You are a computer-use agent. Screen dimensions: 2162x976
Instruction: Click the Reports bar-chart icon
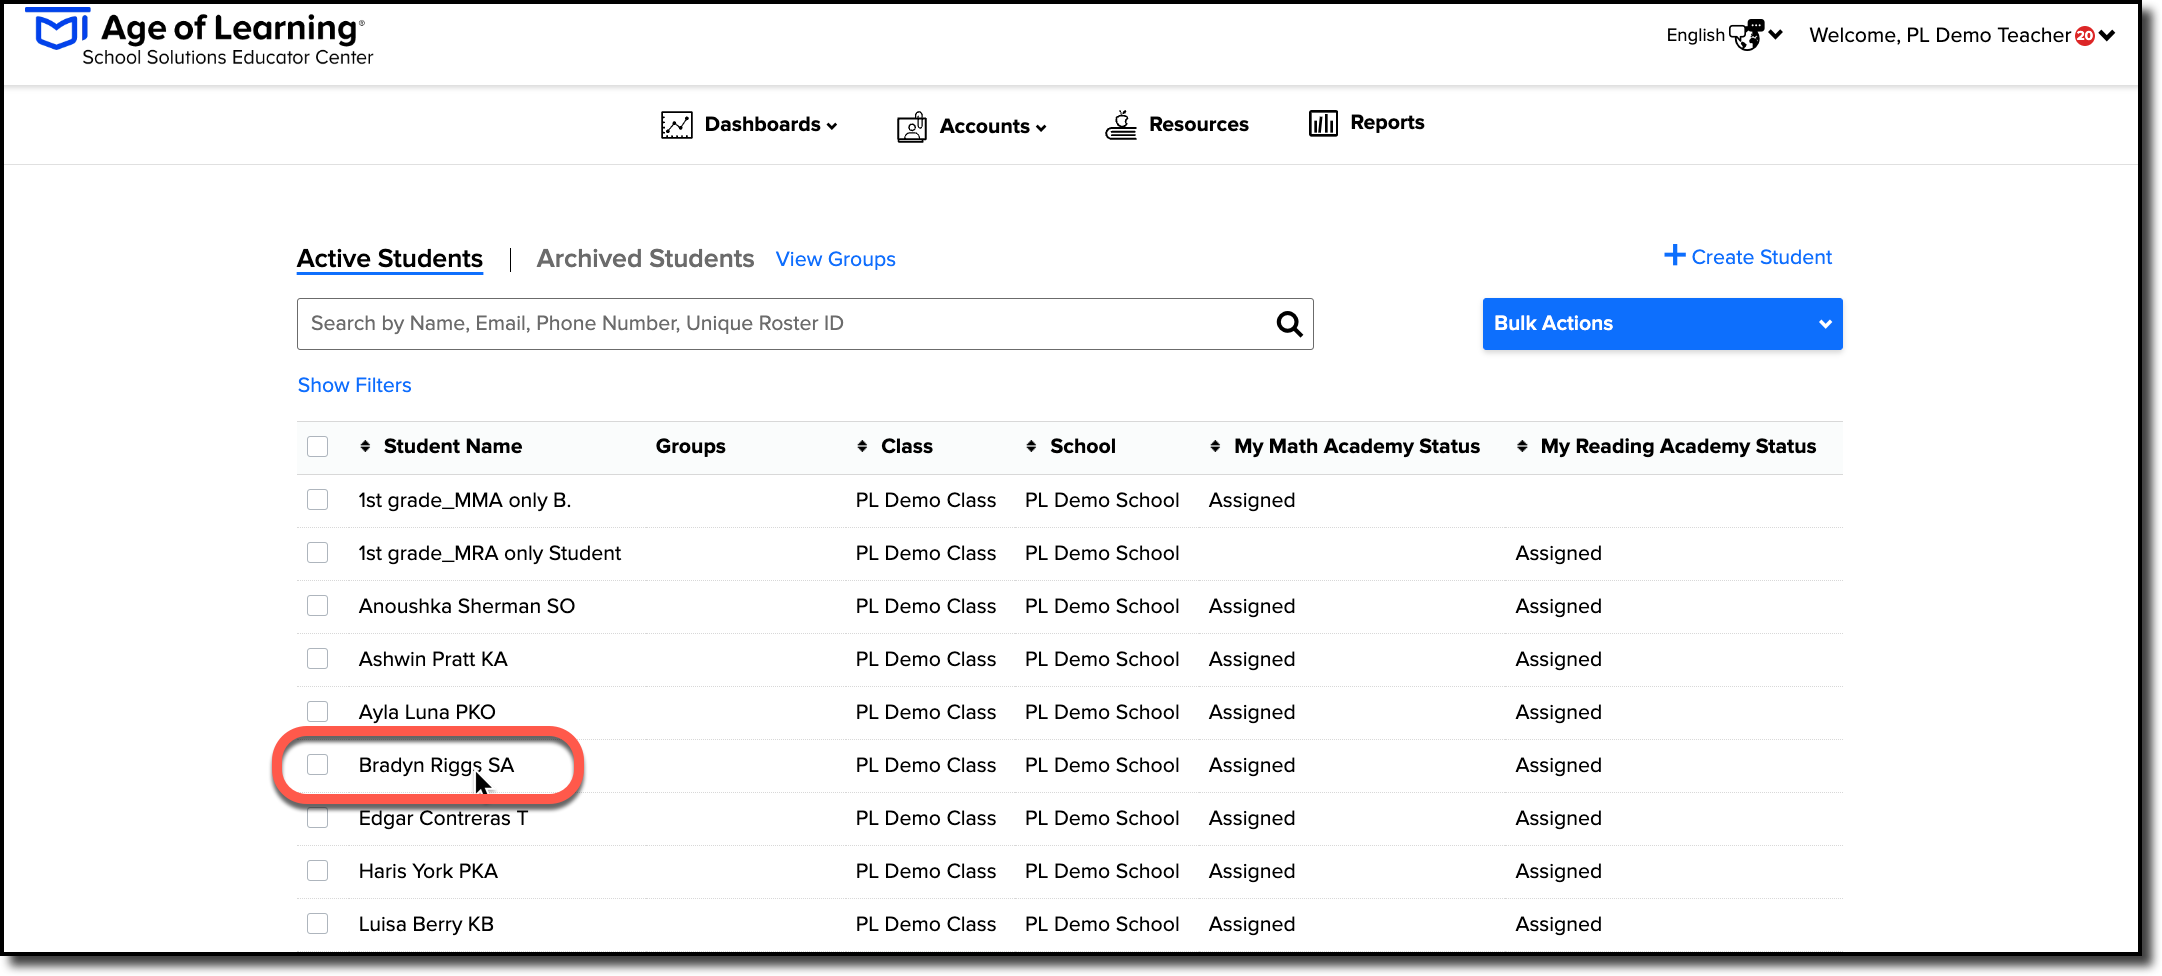pos(1324,122)
